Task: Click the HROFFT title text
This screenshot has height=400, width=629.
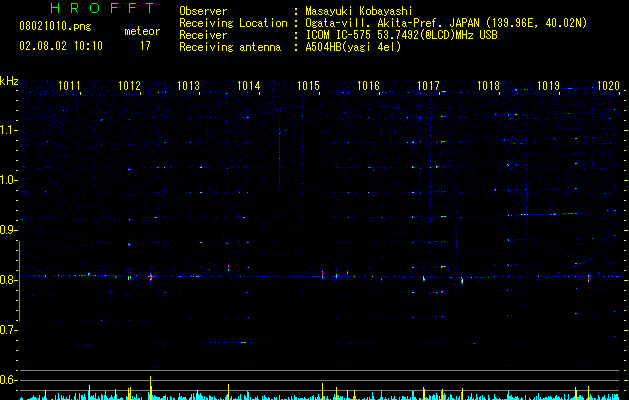Action: pyautogui.click(x=102, y=8)
